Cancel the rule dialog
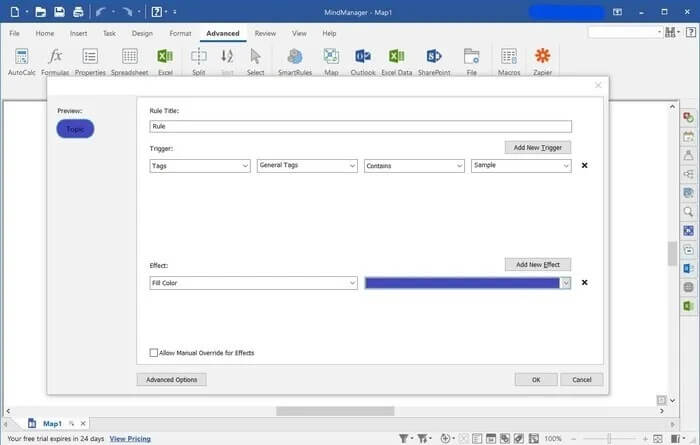Viewport: 700px width, 445px height. coord(581,379)
